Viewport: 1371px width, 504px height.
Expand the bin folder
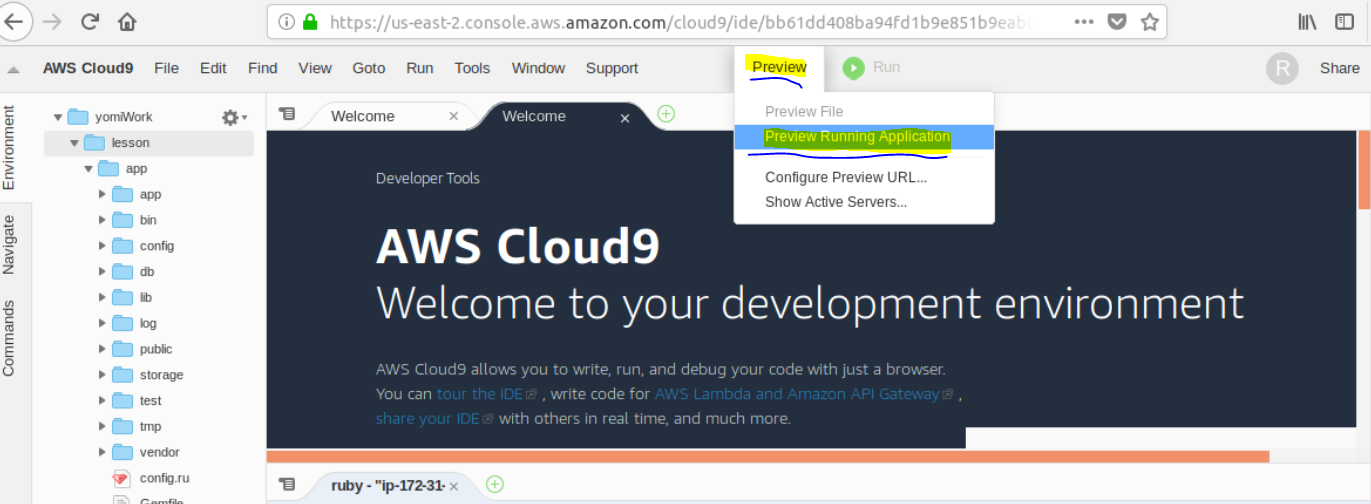point(102,220)
